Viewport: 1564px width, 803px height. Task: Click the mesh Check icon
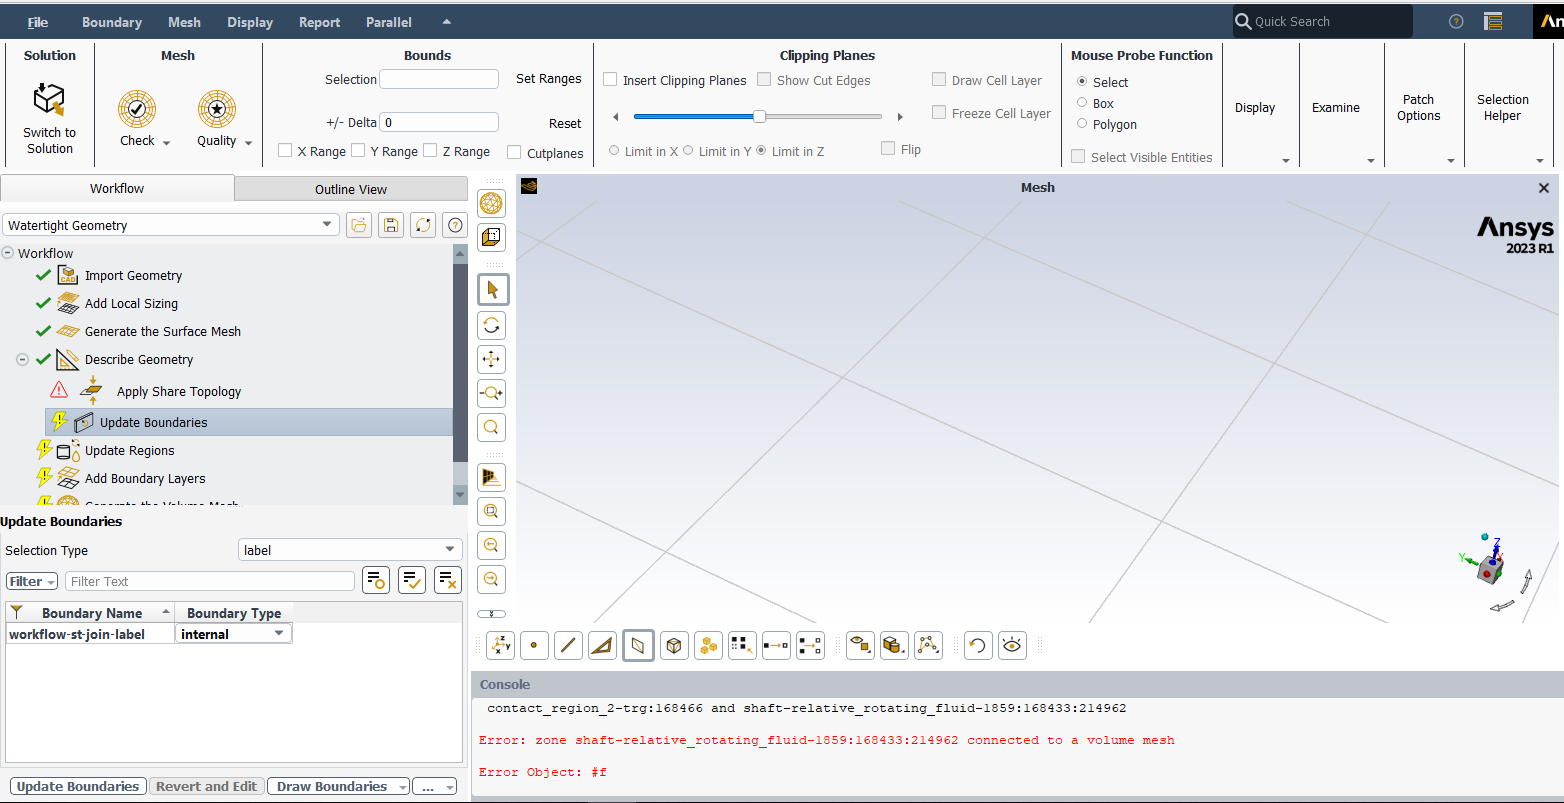point(137,109)
